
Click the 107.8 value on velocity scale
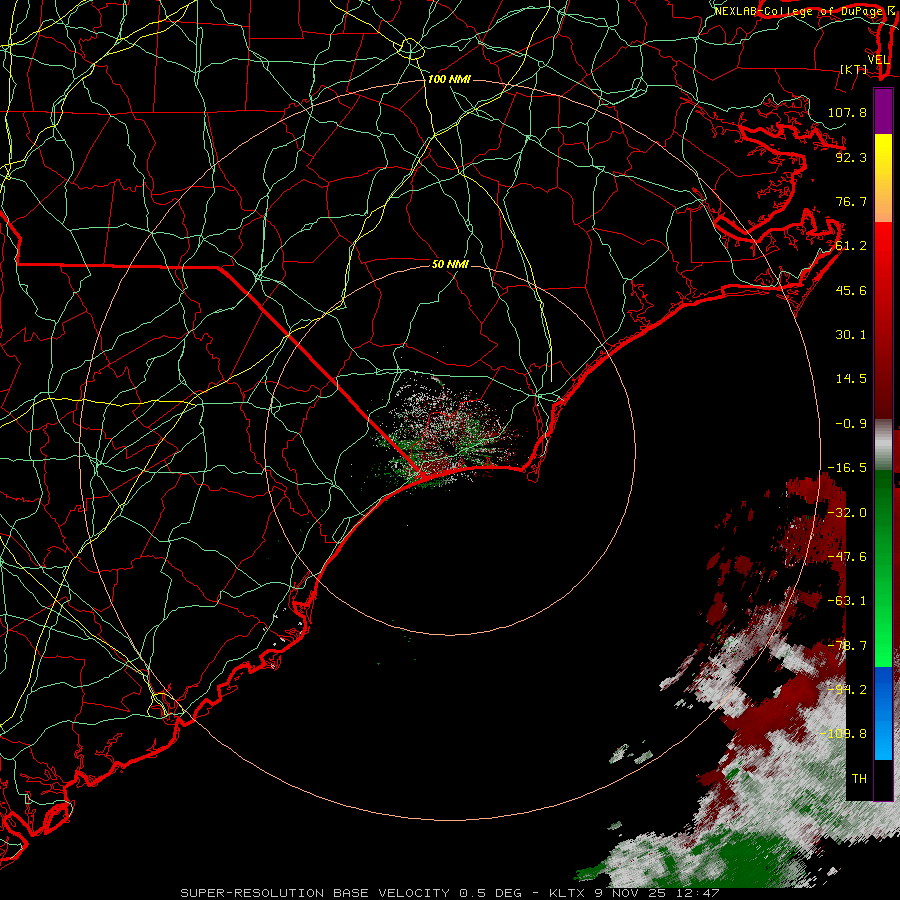(x=847, y=112)
